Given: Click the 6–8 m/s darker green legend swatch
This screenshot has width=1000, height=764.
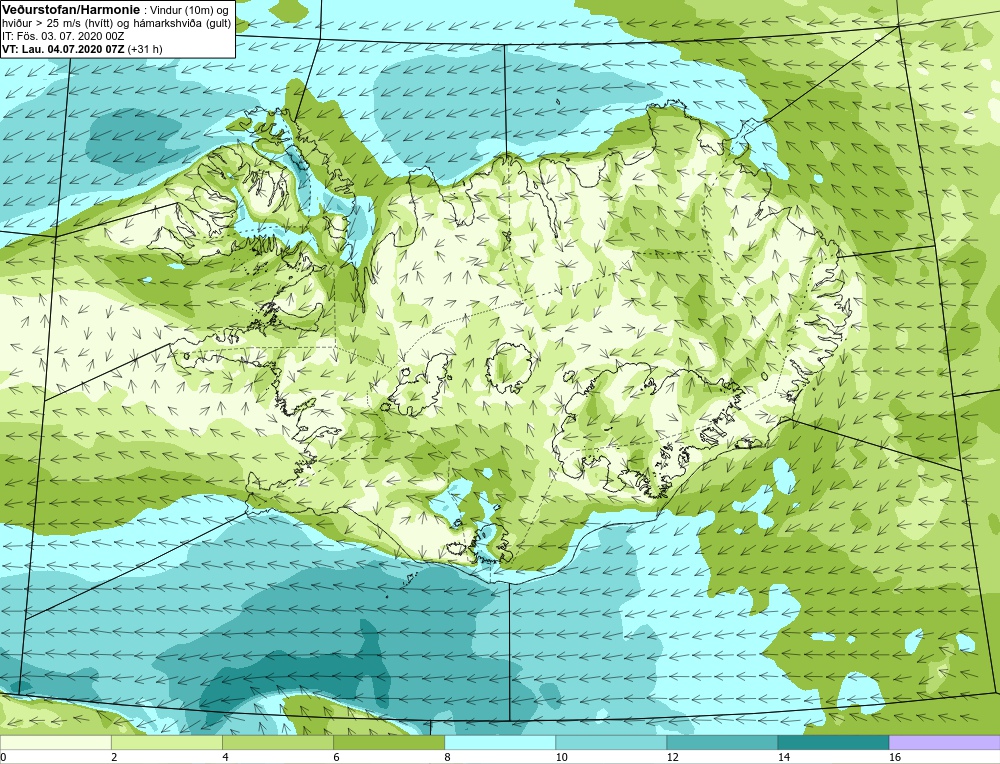Looking at the screenshot, I should click(x=388, y=742).
